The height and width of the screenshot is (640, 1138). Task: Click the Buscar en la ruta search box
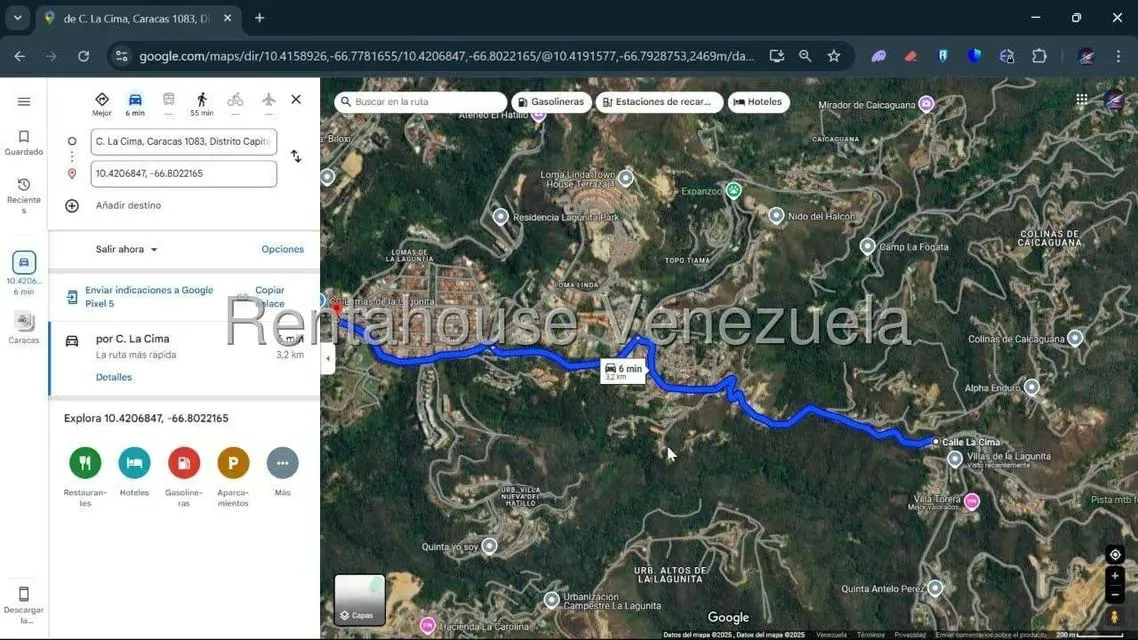click(421, 102)
